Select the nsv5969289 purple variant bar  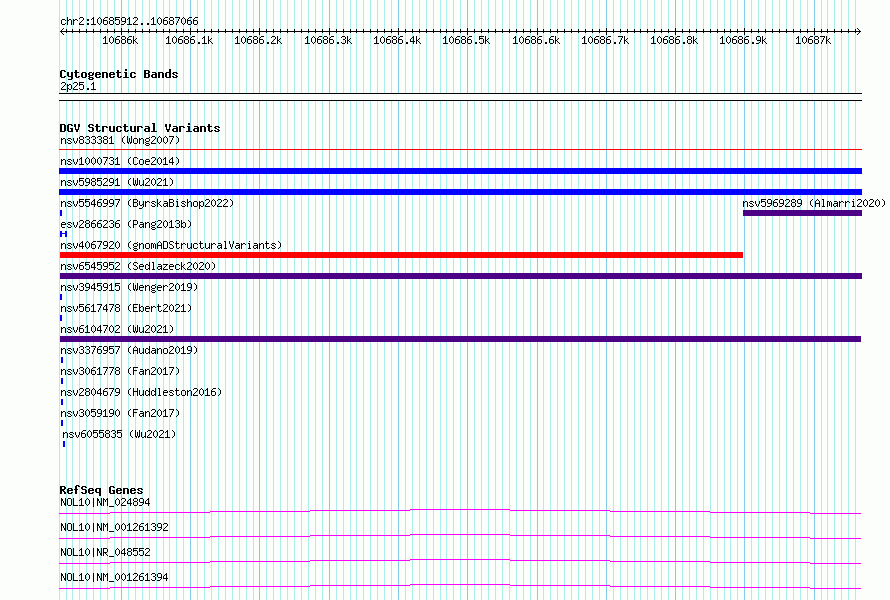tap(803, 213)
